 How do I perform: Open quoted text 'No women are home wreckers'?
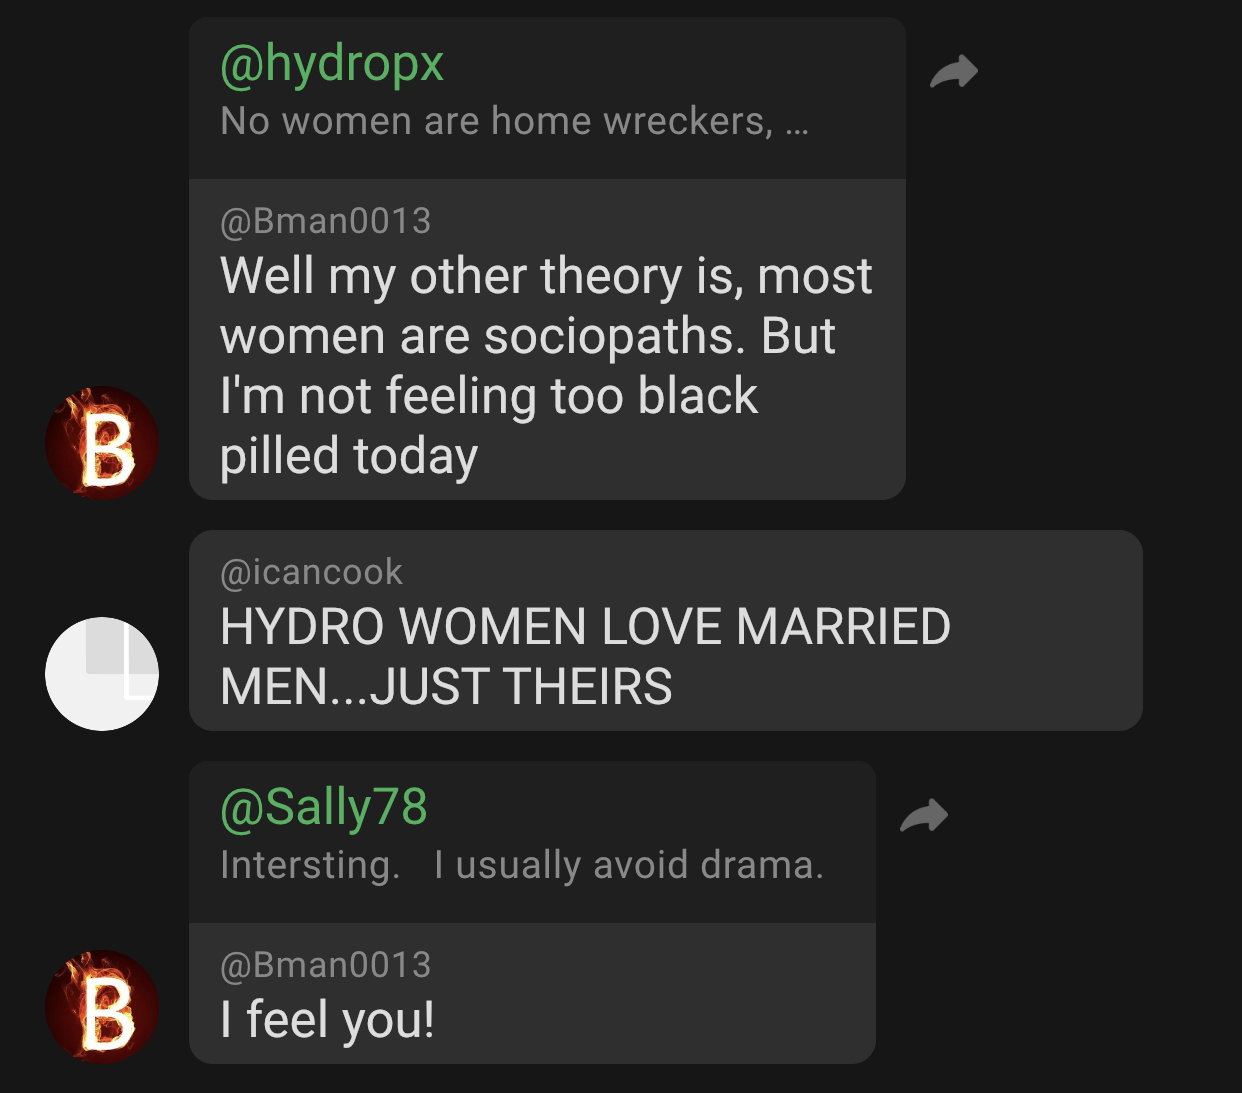[x=497, y=121]
